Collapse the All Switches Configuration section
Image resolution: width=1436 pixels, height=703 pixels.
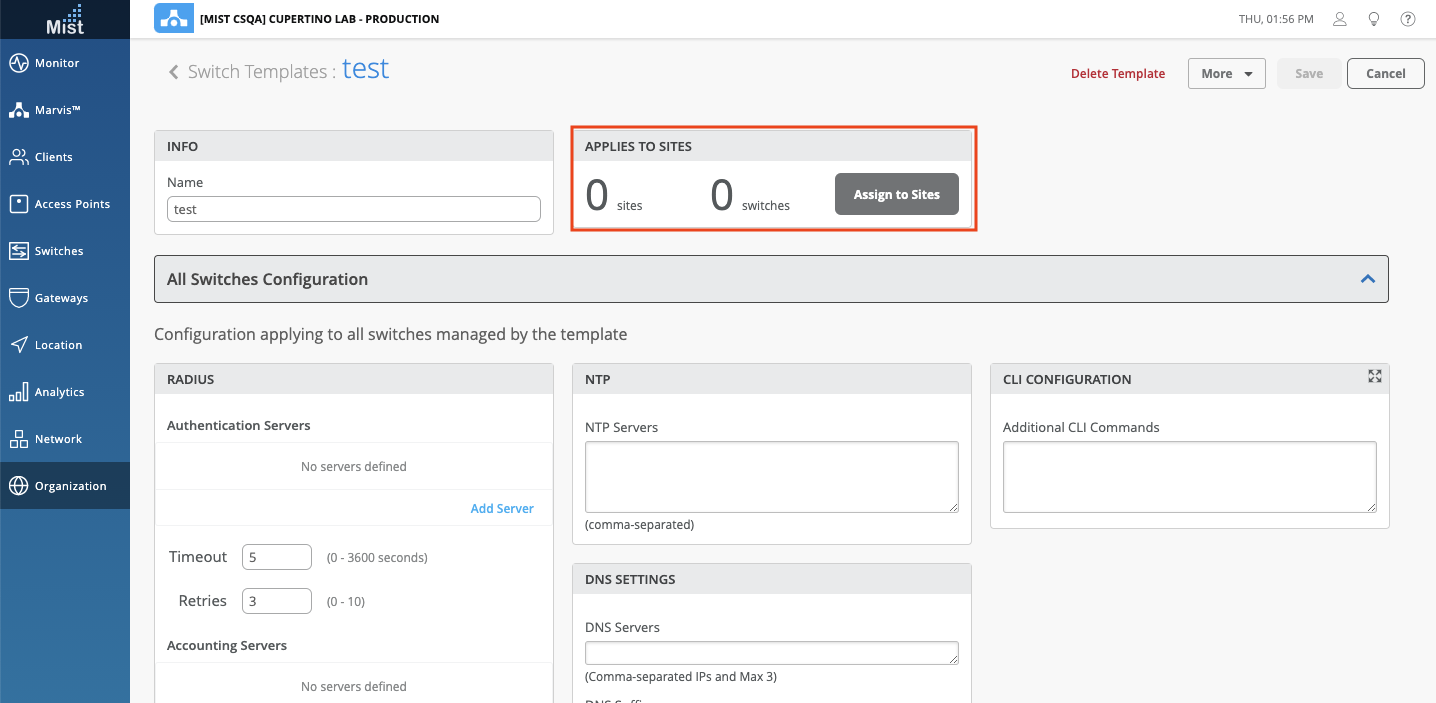[1368, 280]
